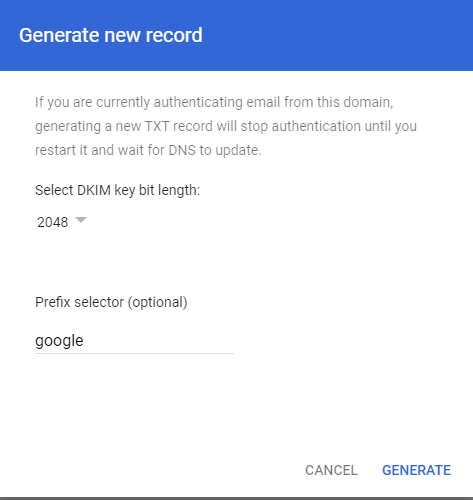Click the Prefix selector (optional) label
473x500 pixels.
pos(111,303)
